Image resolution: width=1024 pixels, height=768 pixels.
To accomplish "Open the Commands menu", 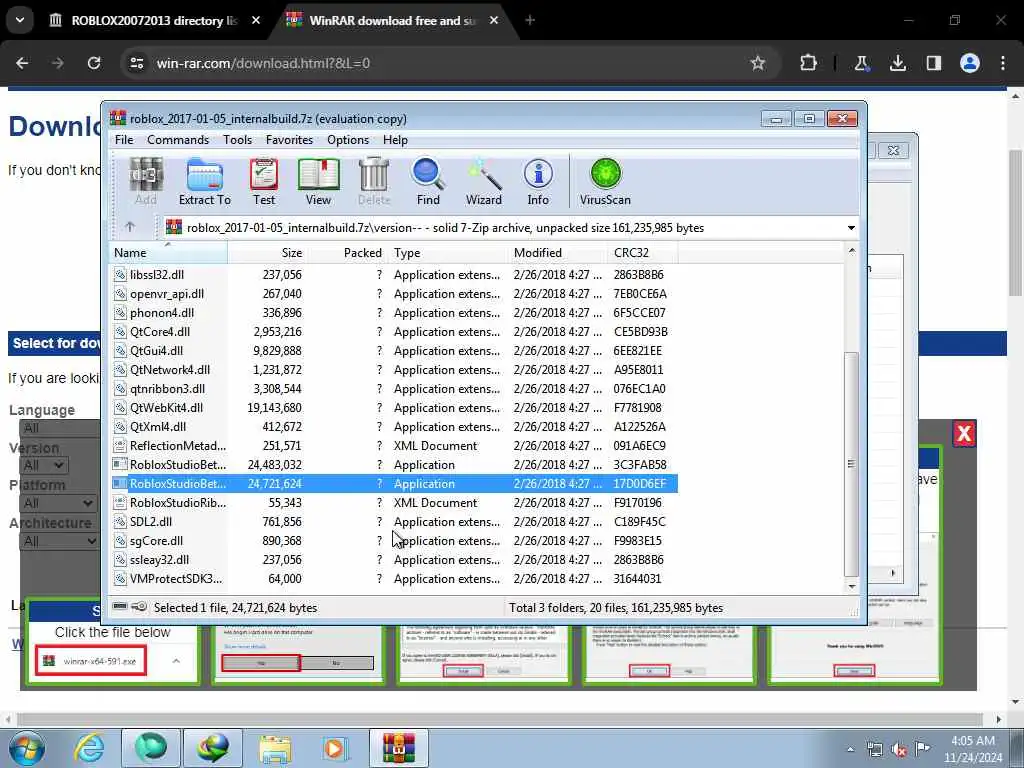I will click(178, 140).
